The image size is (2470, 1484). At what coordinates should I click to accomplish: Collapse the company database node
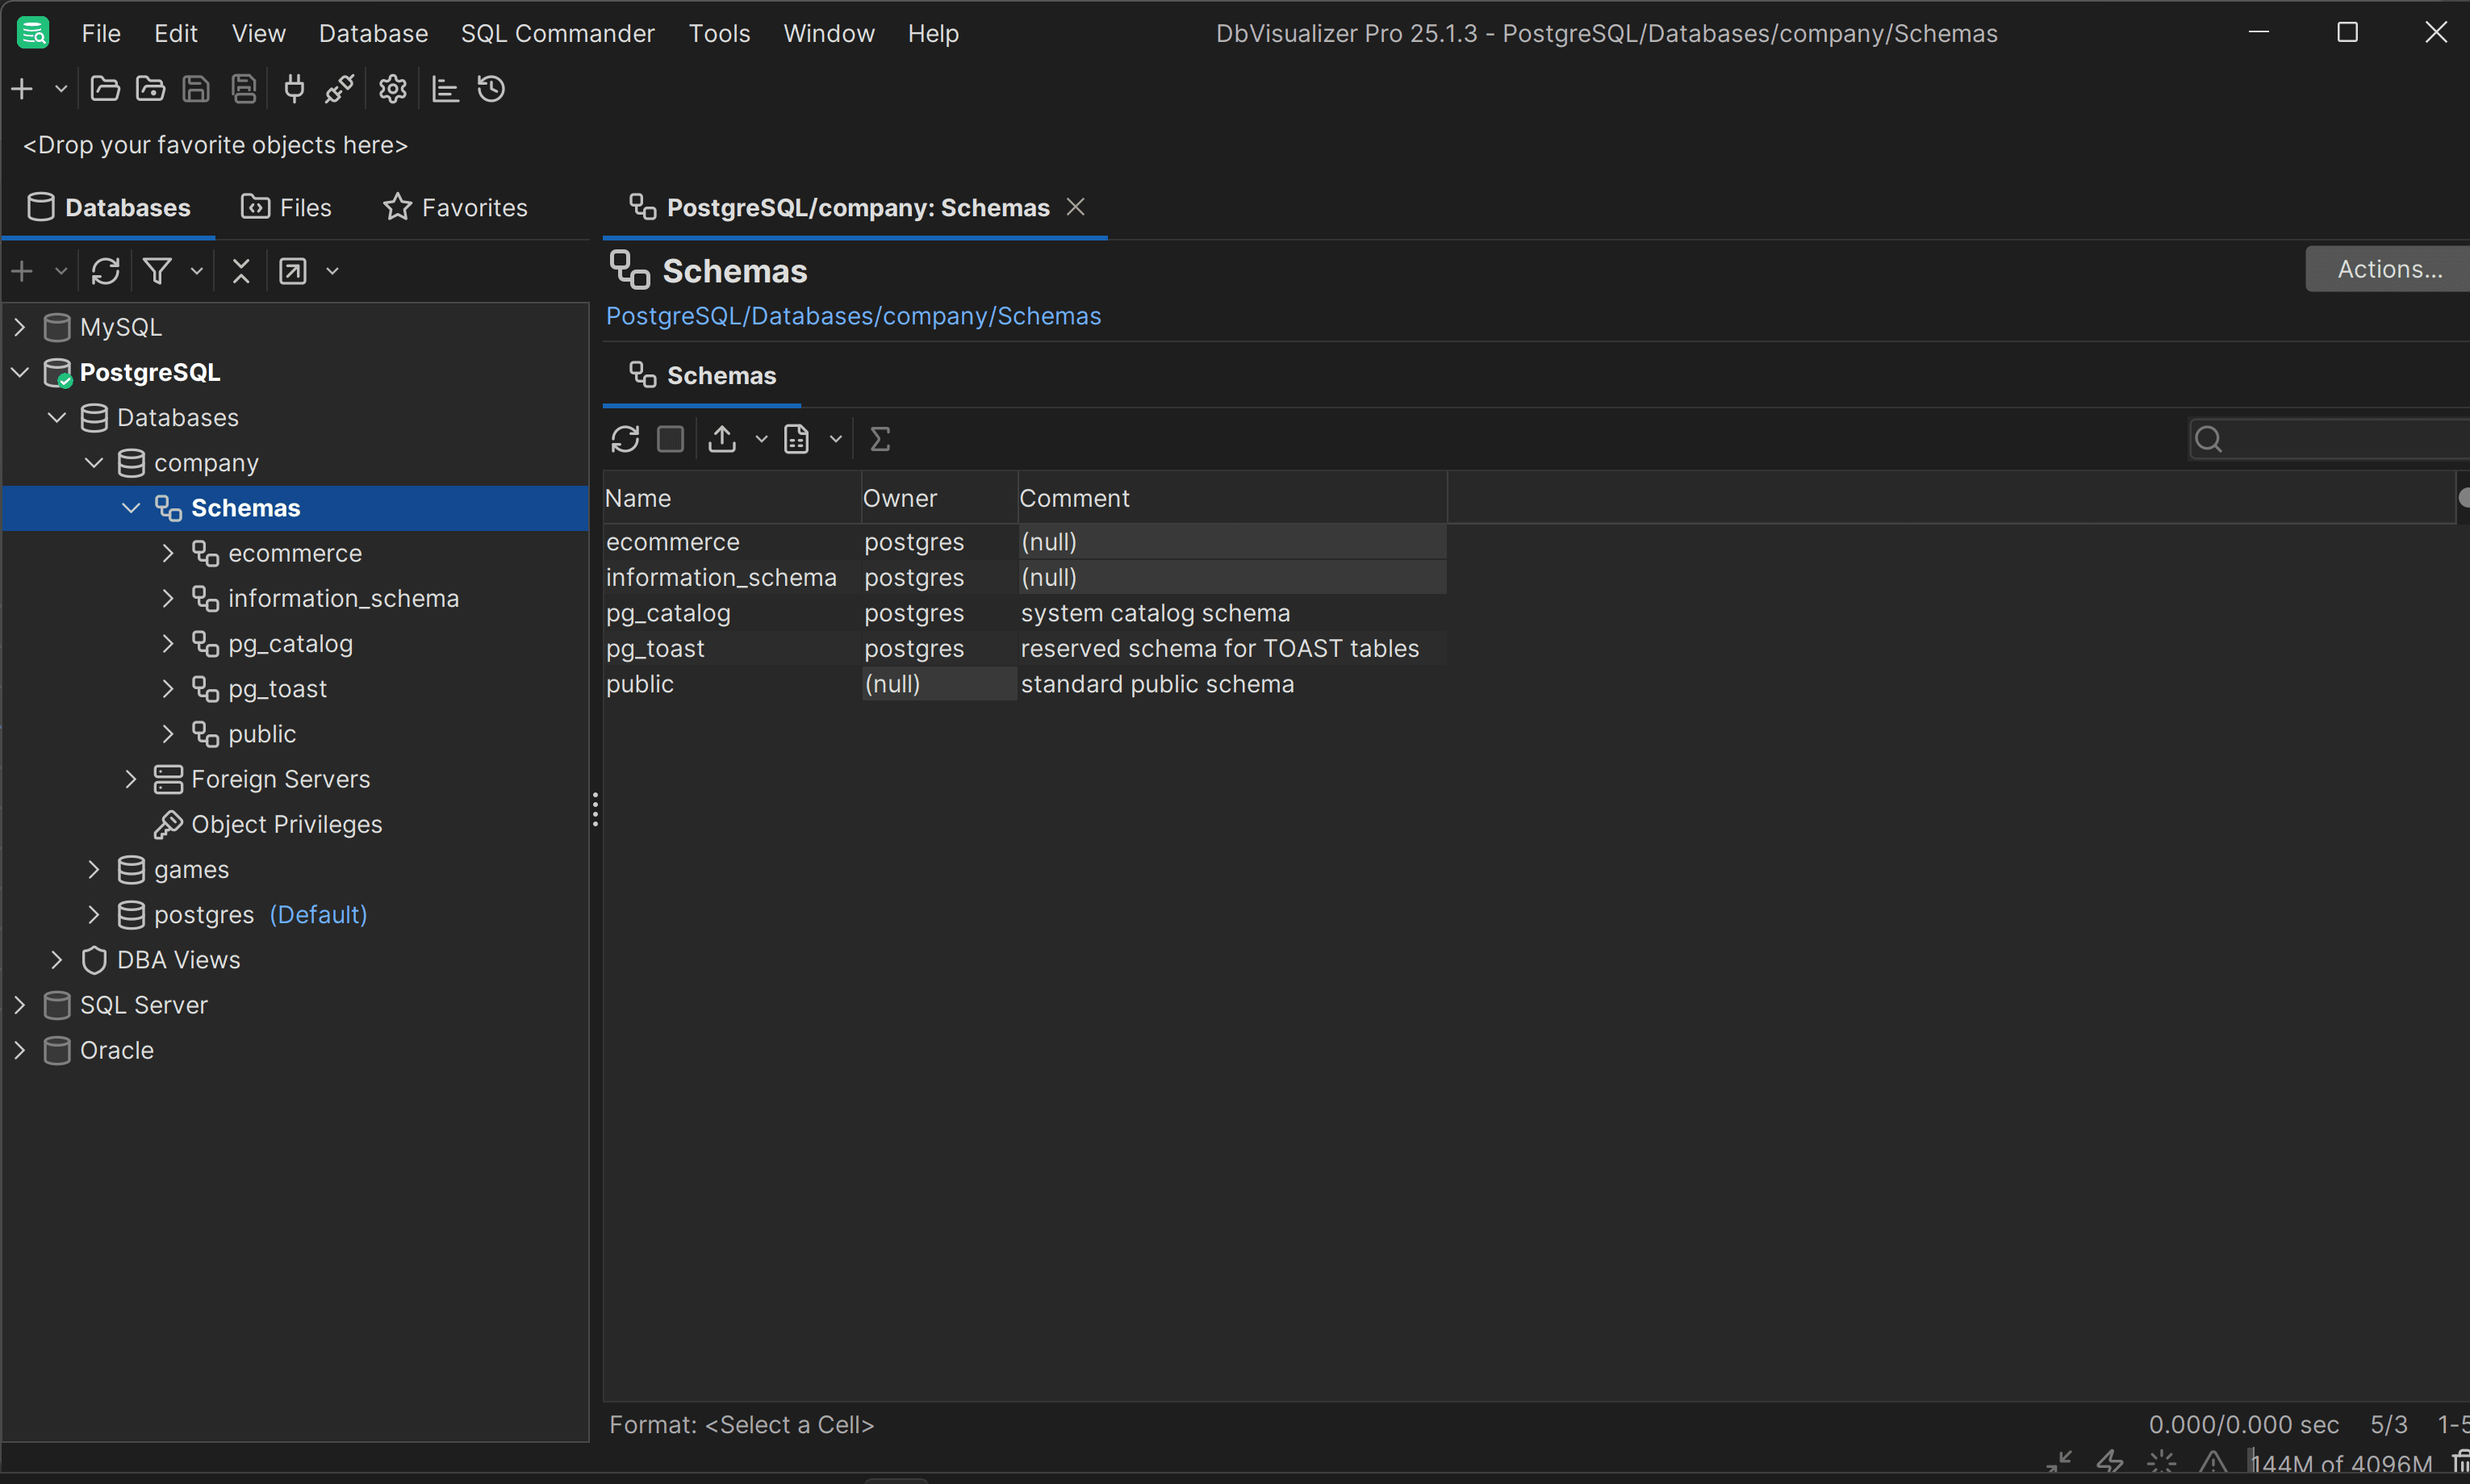coord(94,463)
